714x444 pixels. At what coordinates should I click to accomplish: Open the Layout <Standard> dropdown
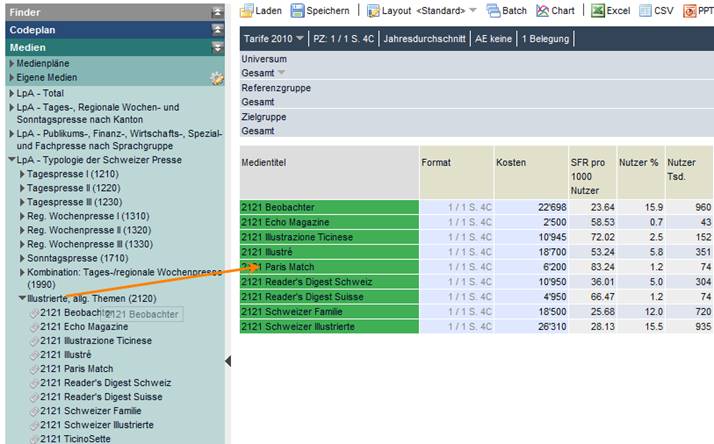473,10
